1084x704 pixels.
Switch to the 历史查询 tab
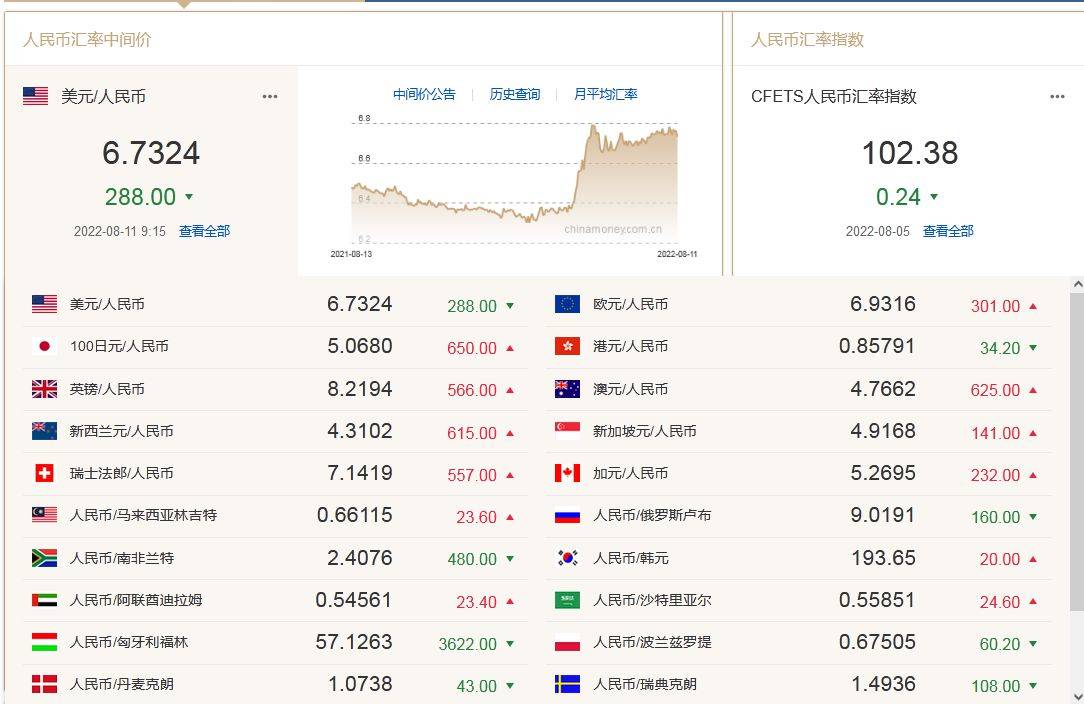[x=514, y=94]
